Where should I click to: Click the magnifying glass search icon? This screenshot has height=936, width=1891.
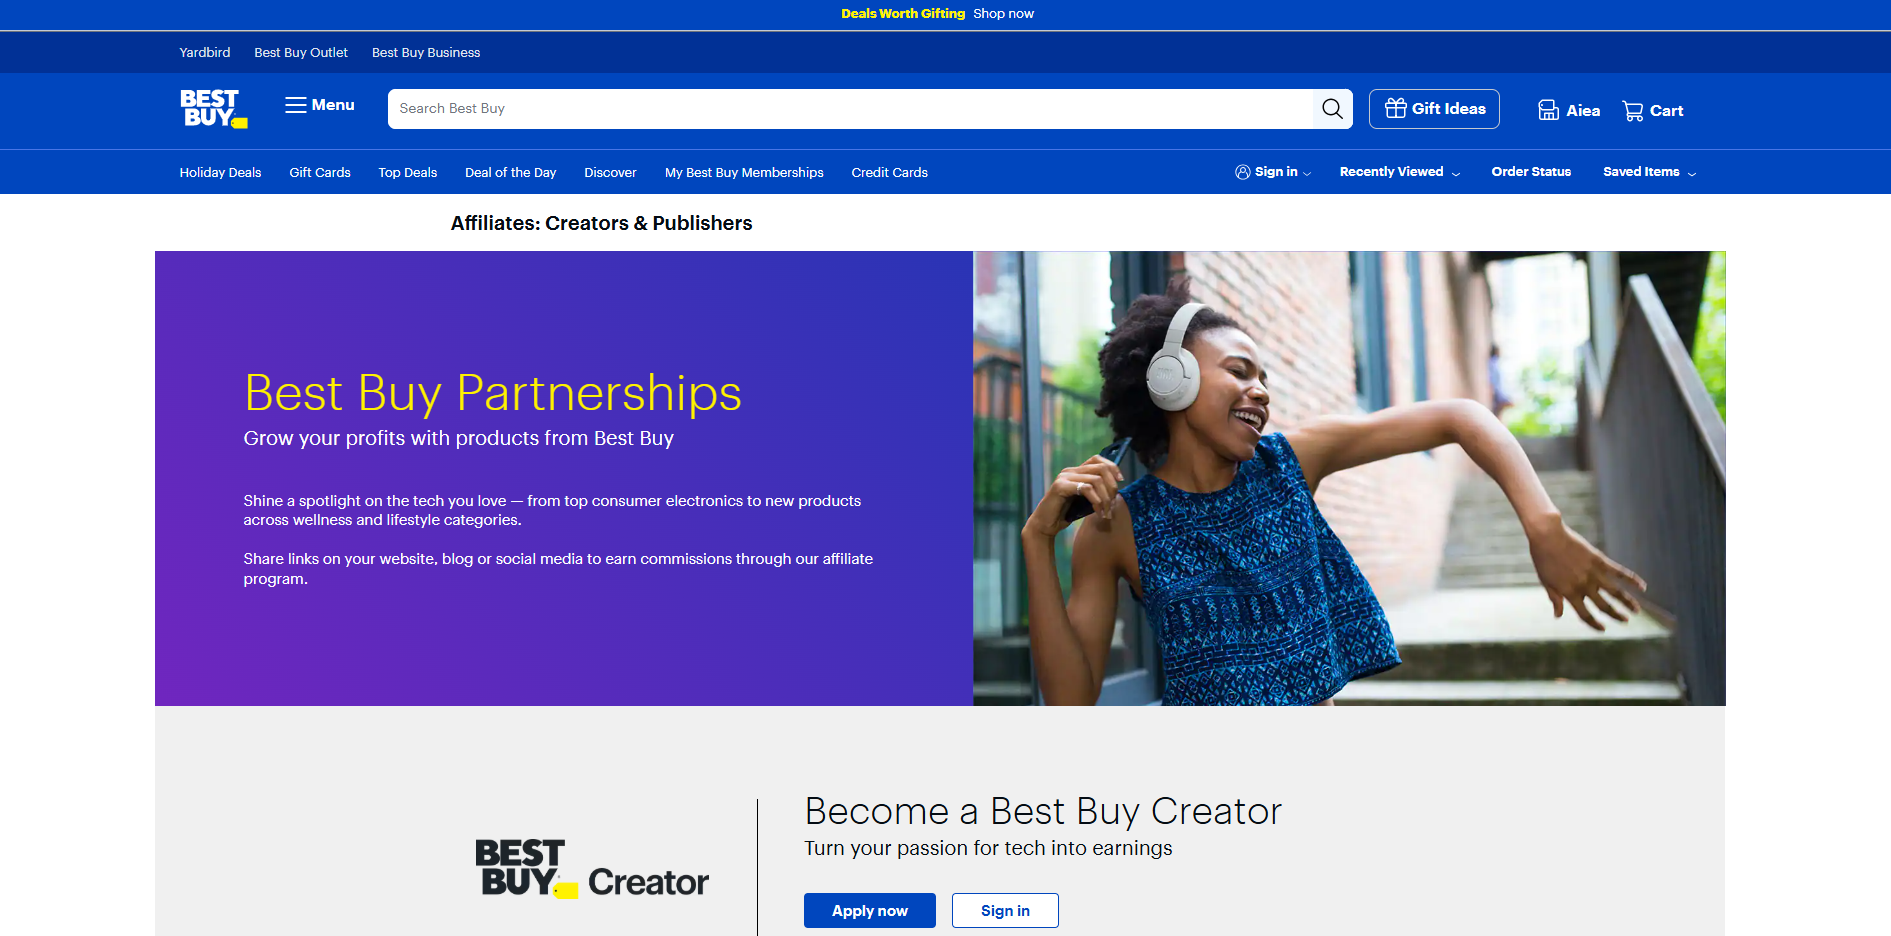(x=1332, y=109)
